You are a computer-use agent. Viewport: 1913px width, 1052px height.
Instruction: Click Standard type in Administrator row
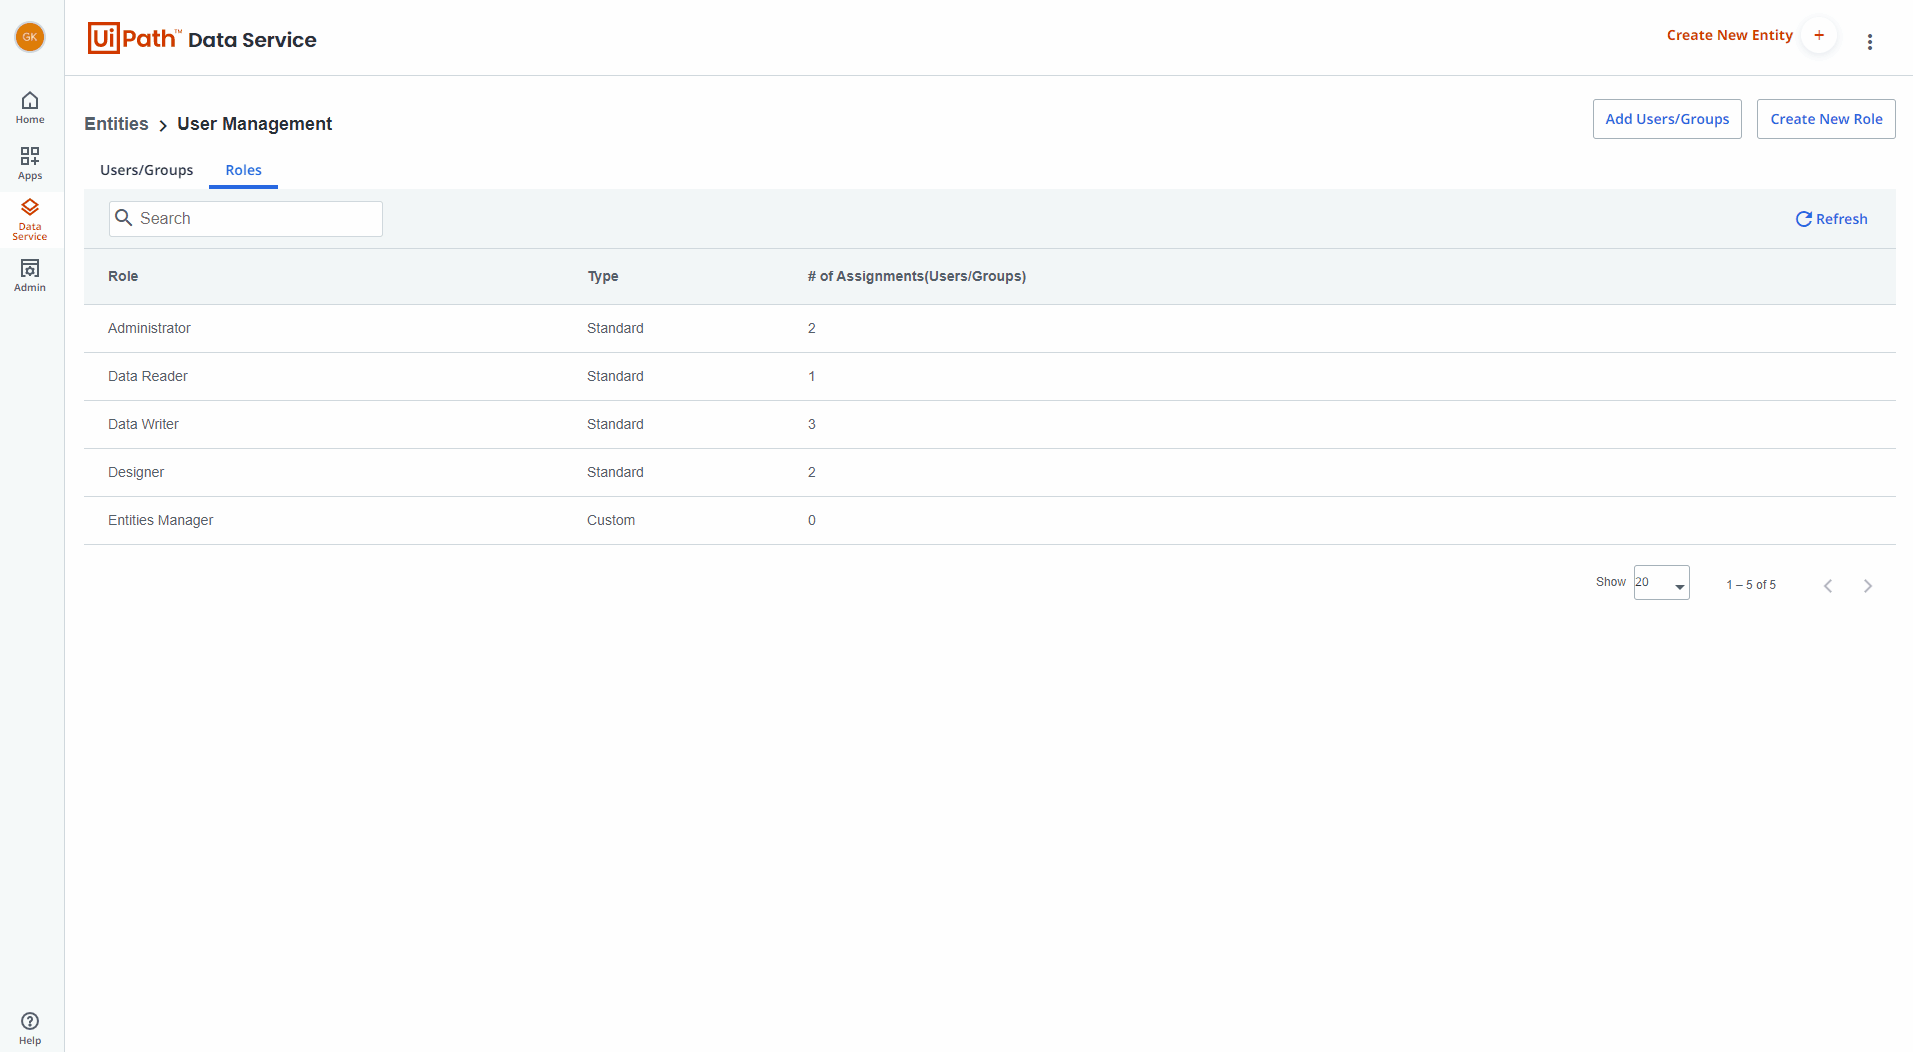pos(615,328)
